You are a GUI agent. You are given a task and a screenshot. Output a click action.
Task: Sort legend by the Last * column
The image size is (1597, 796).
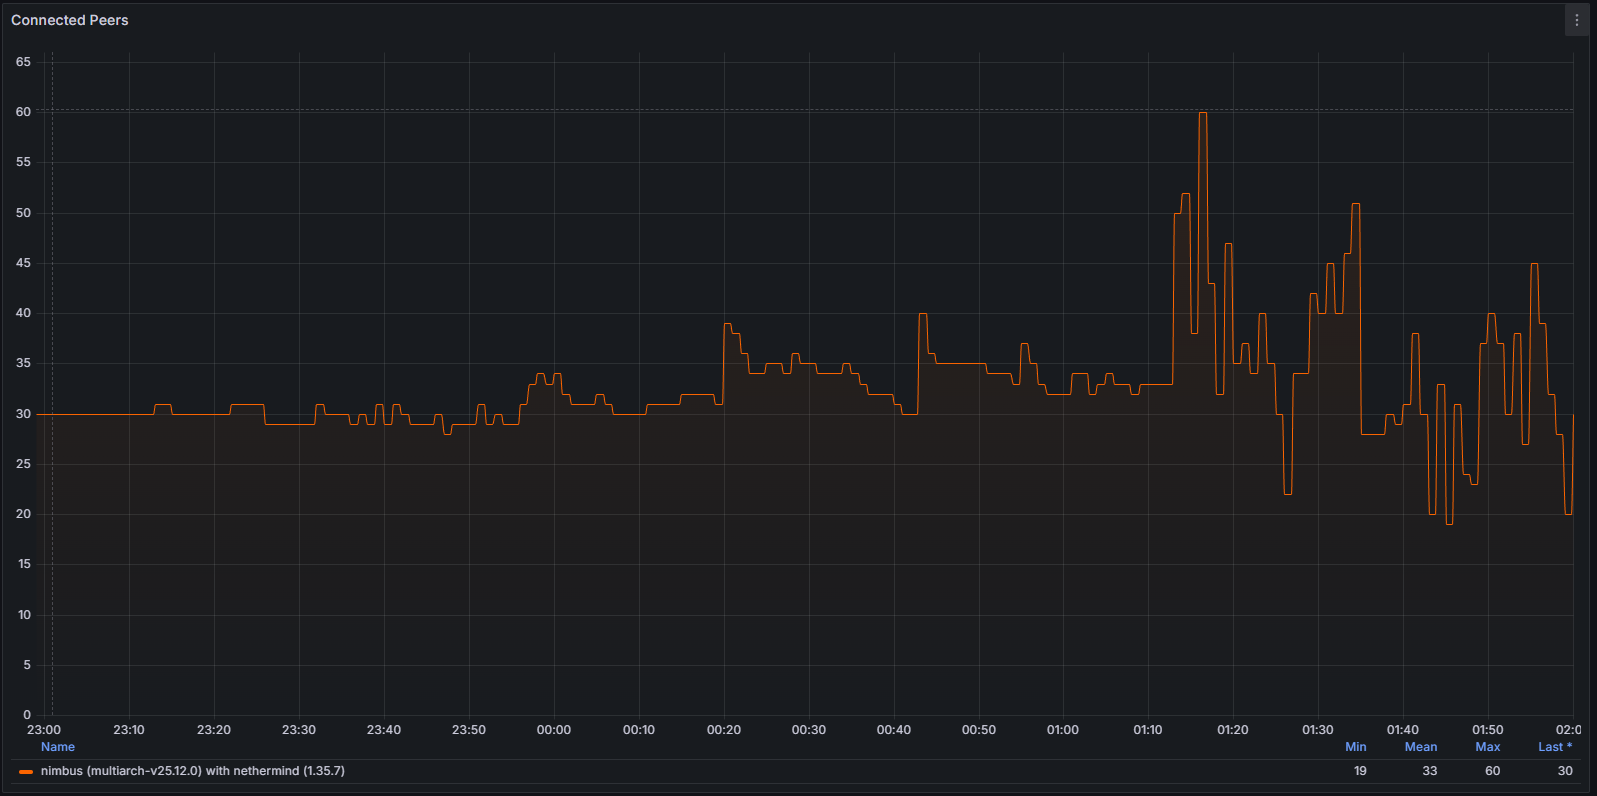(x=1554, y=747)
